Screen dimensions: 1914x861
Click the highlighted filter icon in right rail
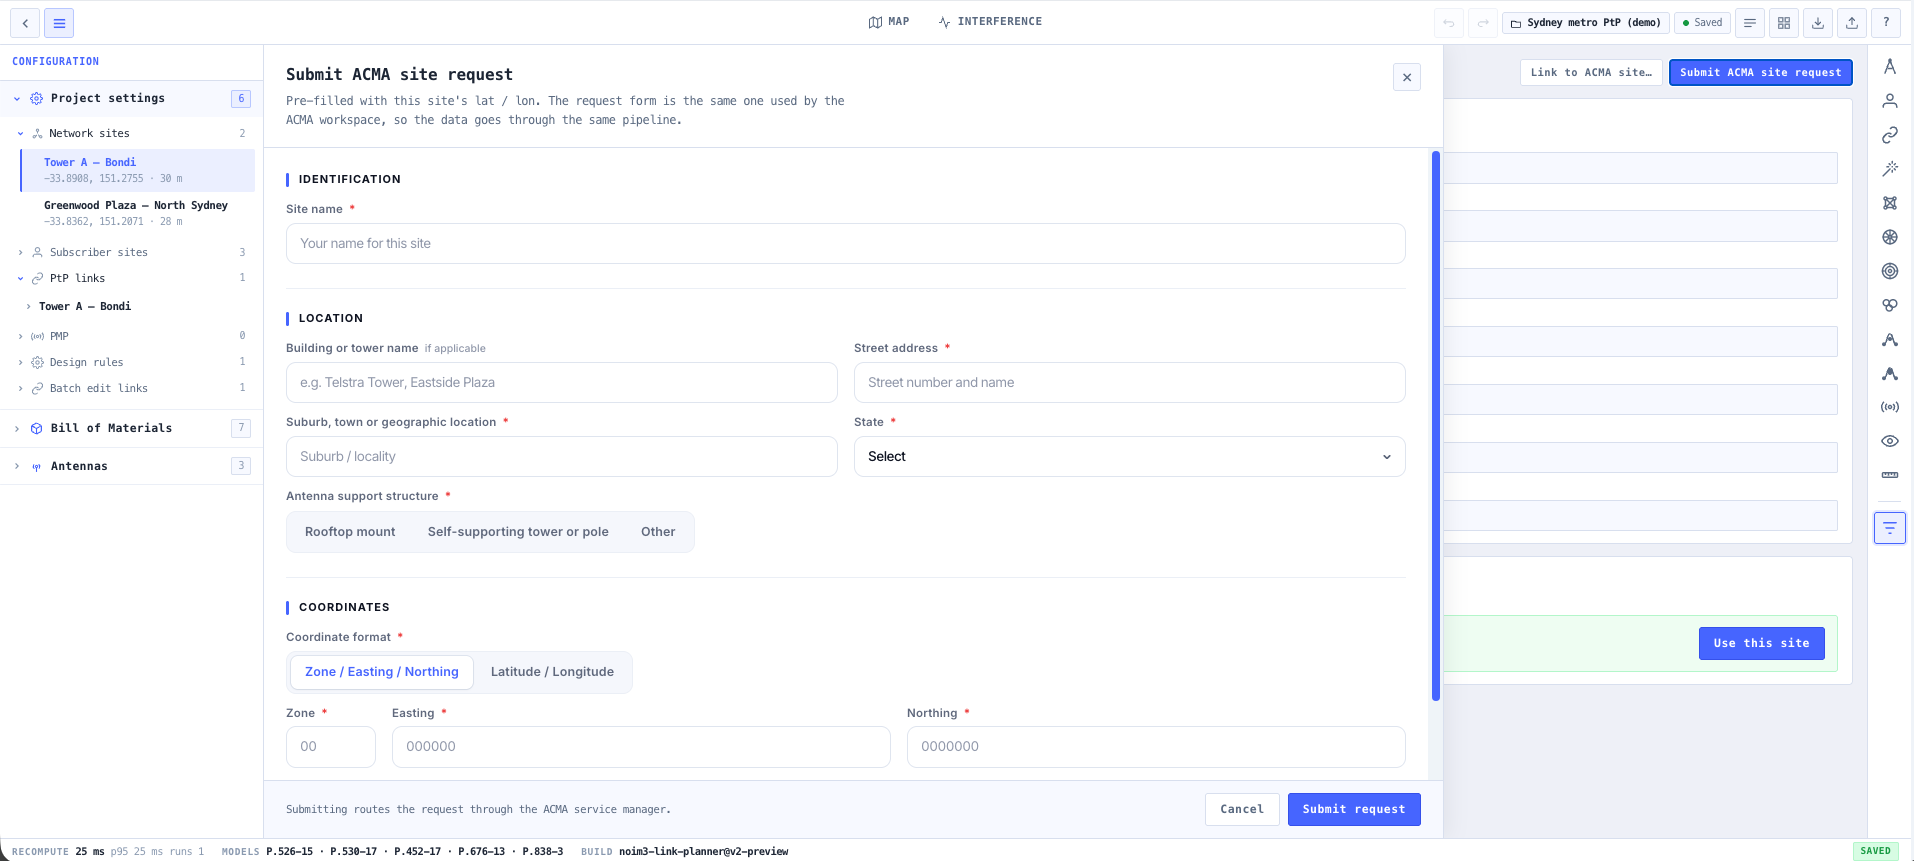click(x=1890, y=527)
